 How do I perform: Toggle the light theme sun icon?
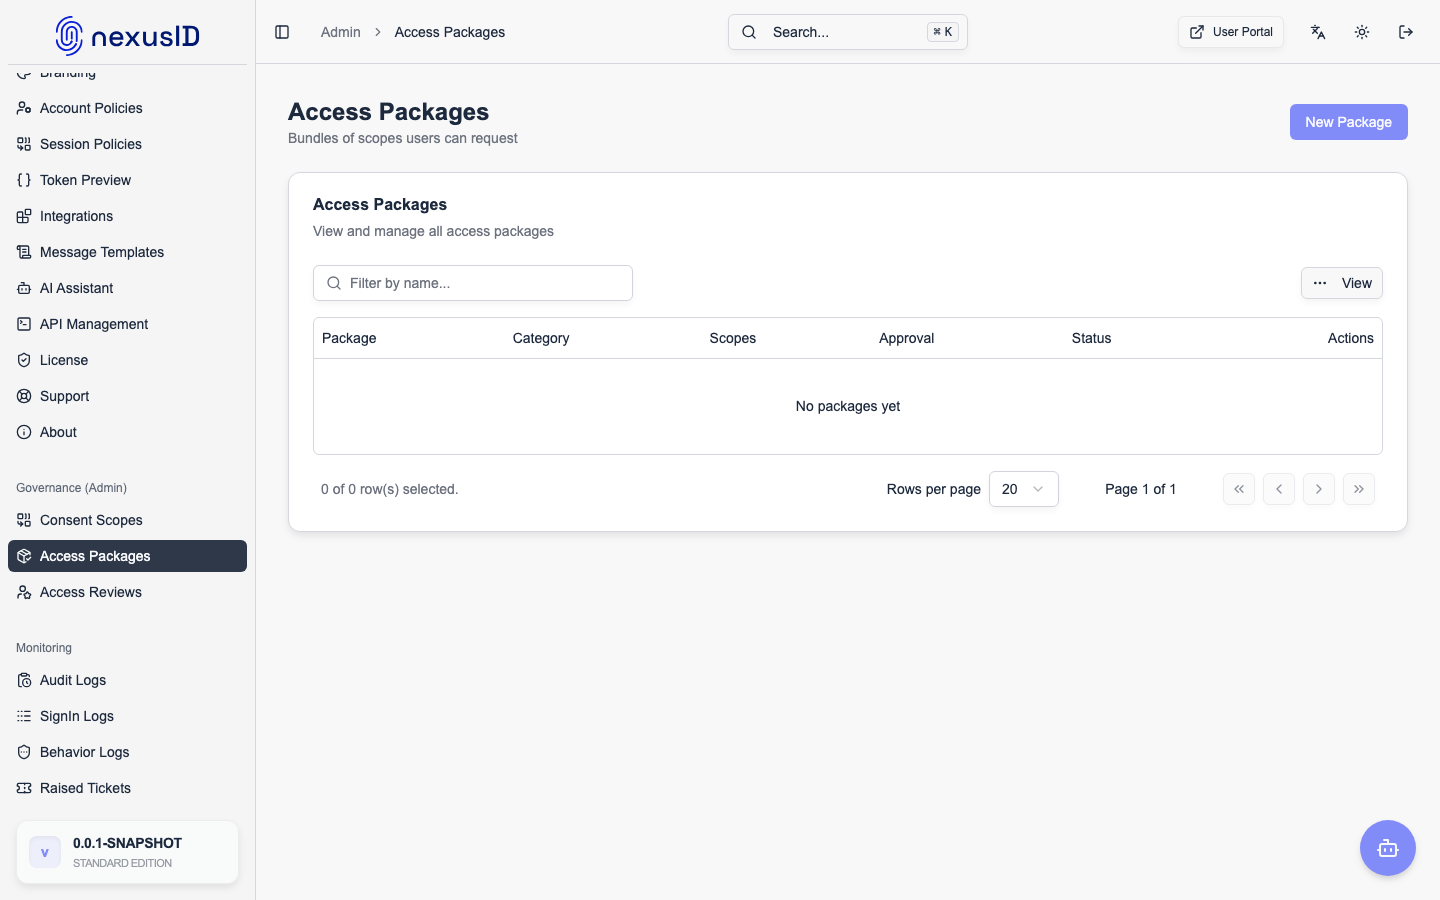click(x=1362, y=32)
